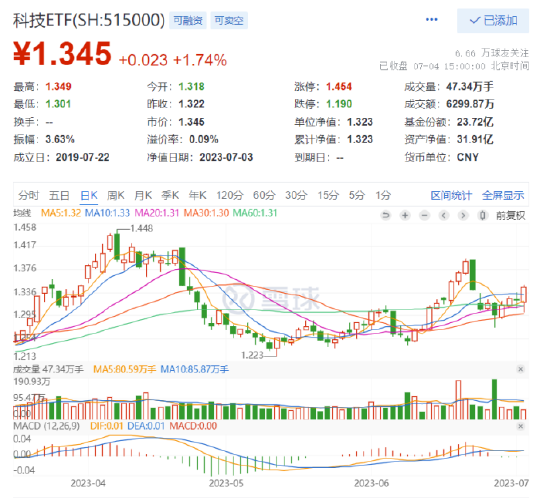This screenshot has width=550, height=499.
Task: Switch to the 五日 chart tab
Action: coord(59,195)
